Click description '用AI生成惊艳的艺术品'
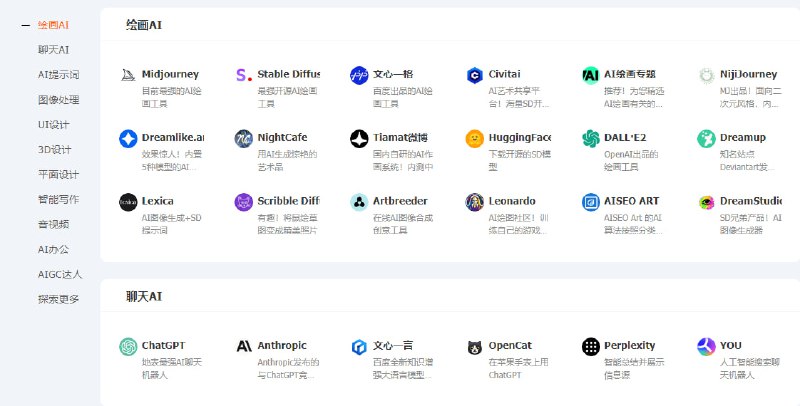The image size is (800, 406). tap(287, 161)
